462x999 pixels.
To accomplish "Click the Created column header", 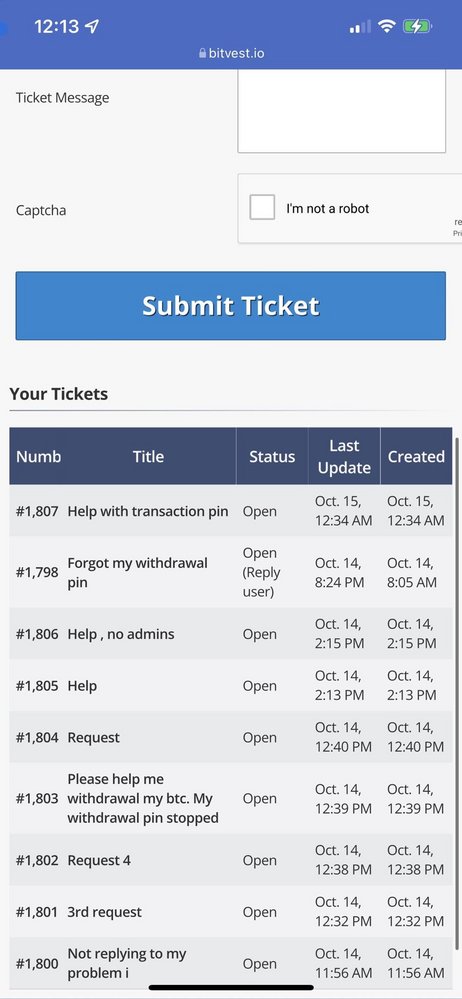I will [x=416, y=456].
